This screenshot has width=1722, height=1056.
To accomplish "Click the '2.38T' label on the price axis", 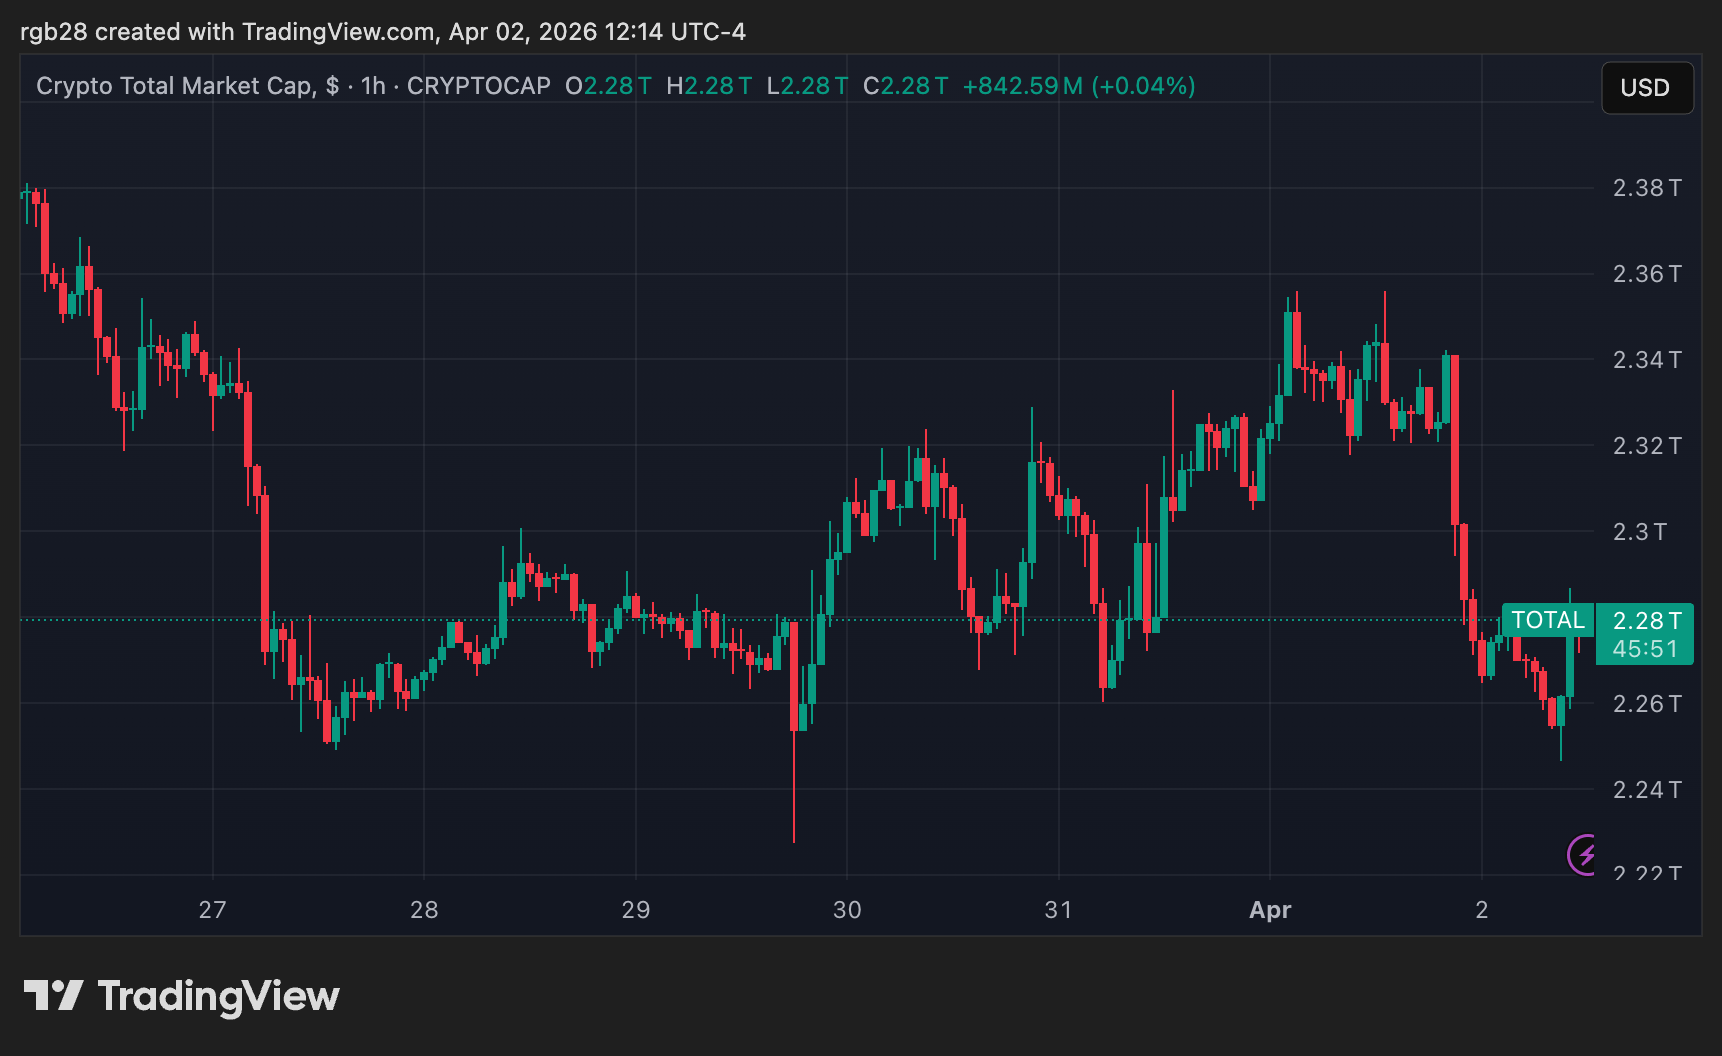I will click(x=1645, y=187).
